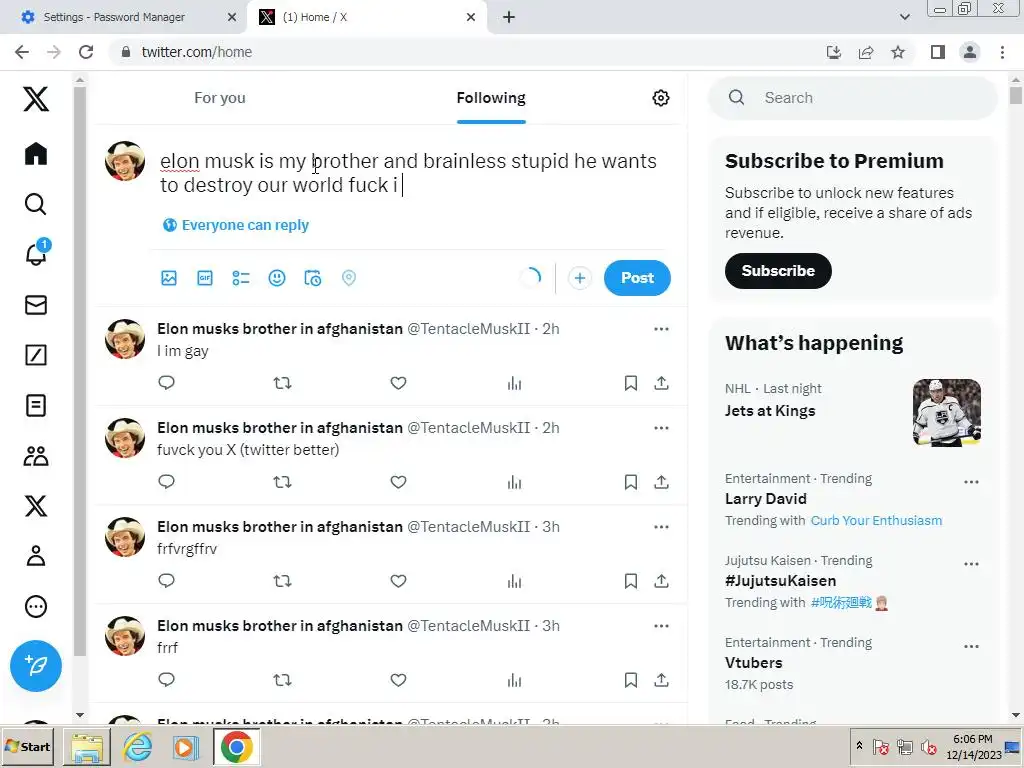Image resolution: width=1024 pixels, height=768 pixels.
Task: Open options for Vtubers trend
Action: click(971, 647)
